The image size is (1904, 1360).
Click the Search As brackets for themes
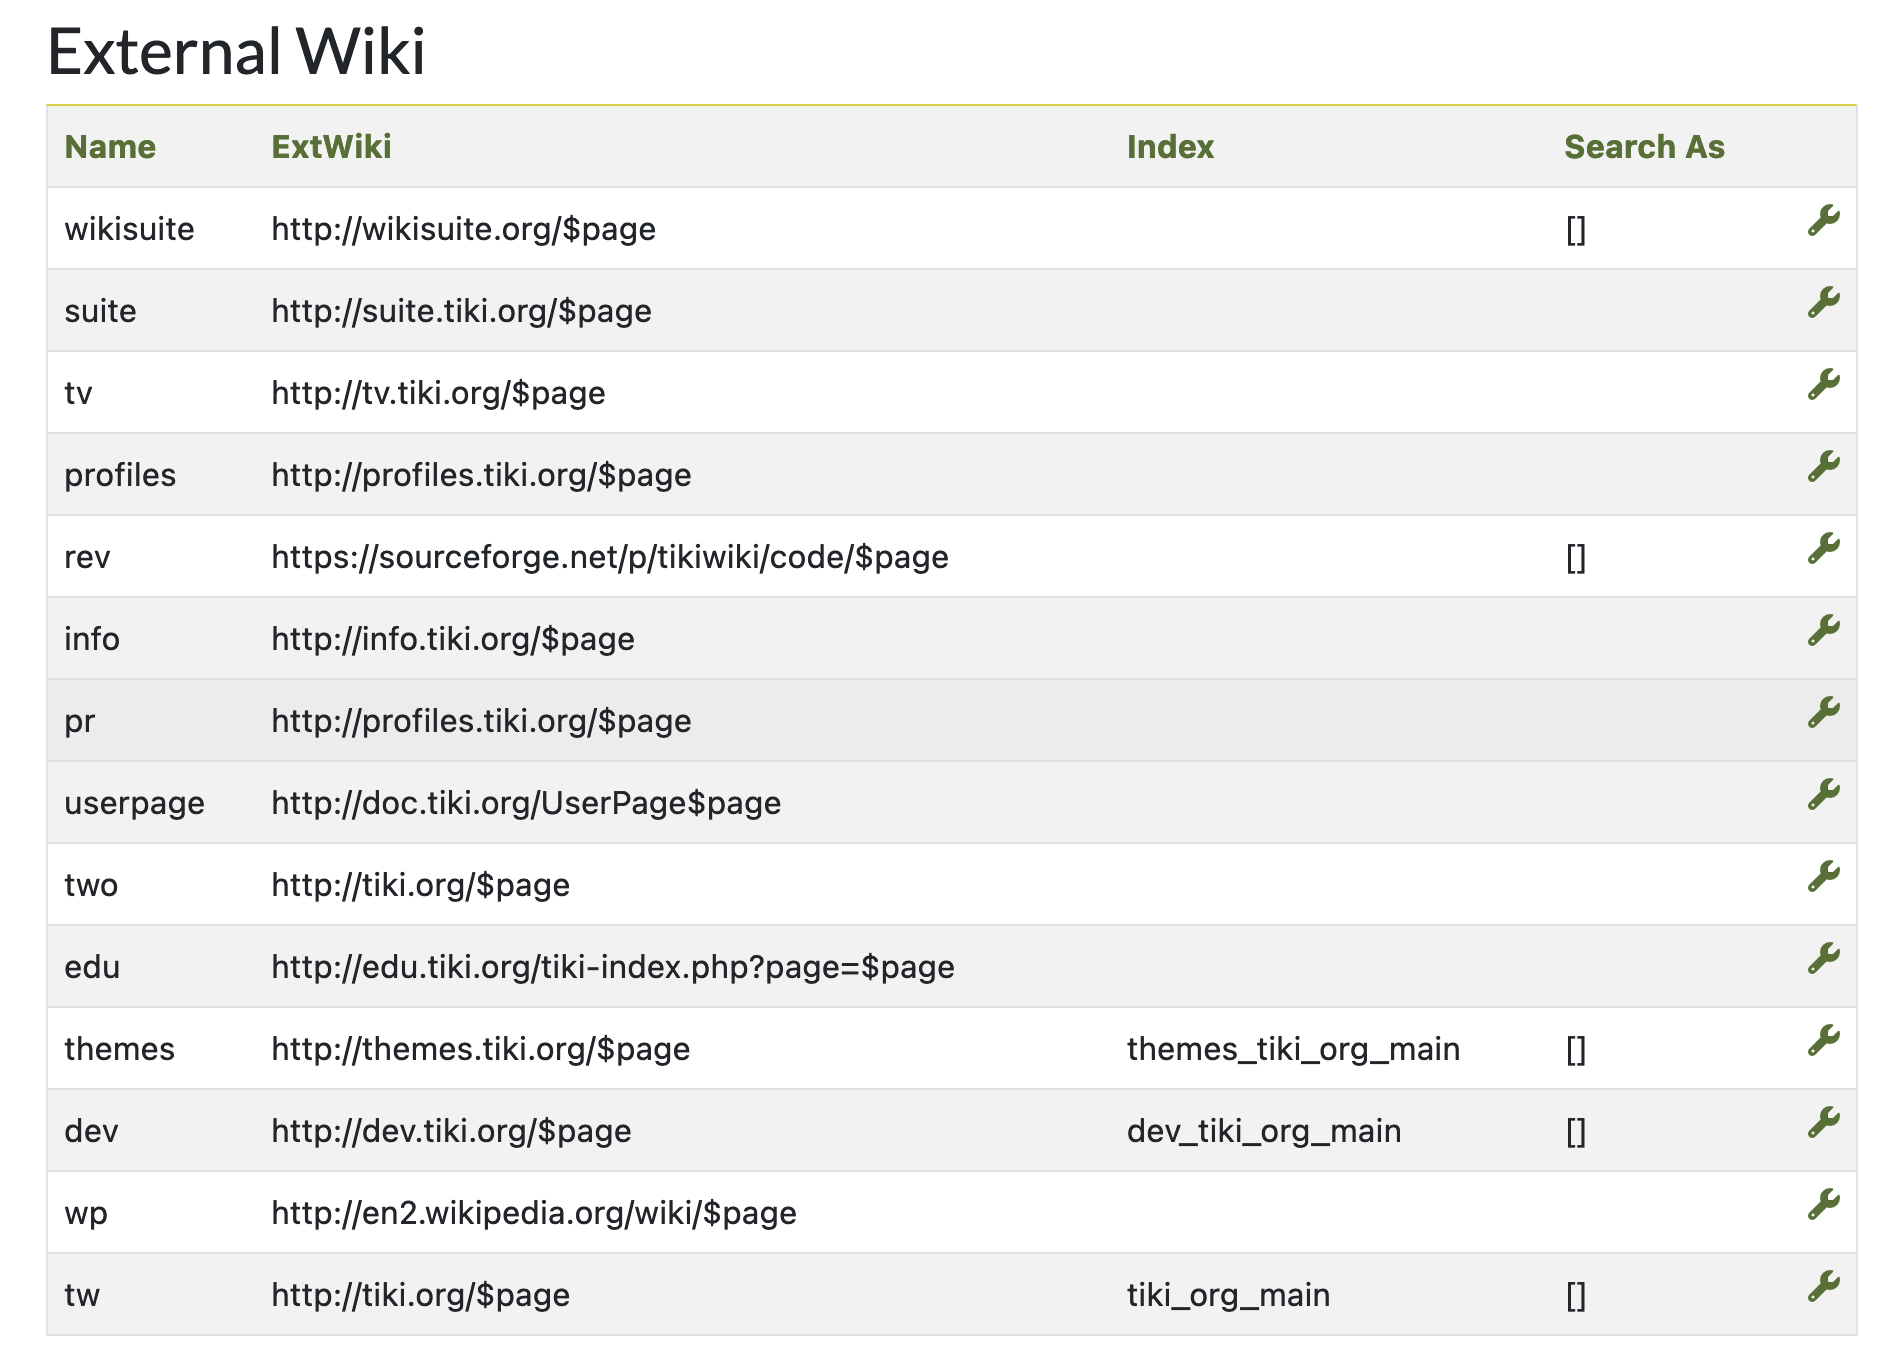point(1576,1050)
